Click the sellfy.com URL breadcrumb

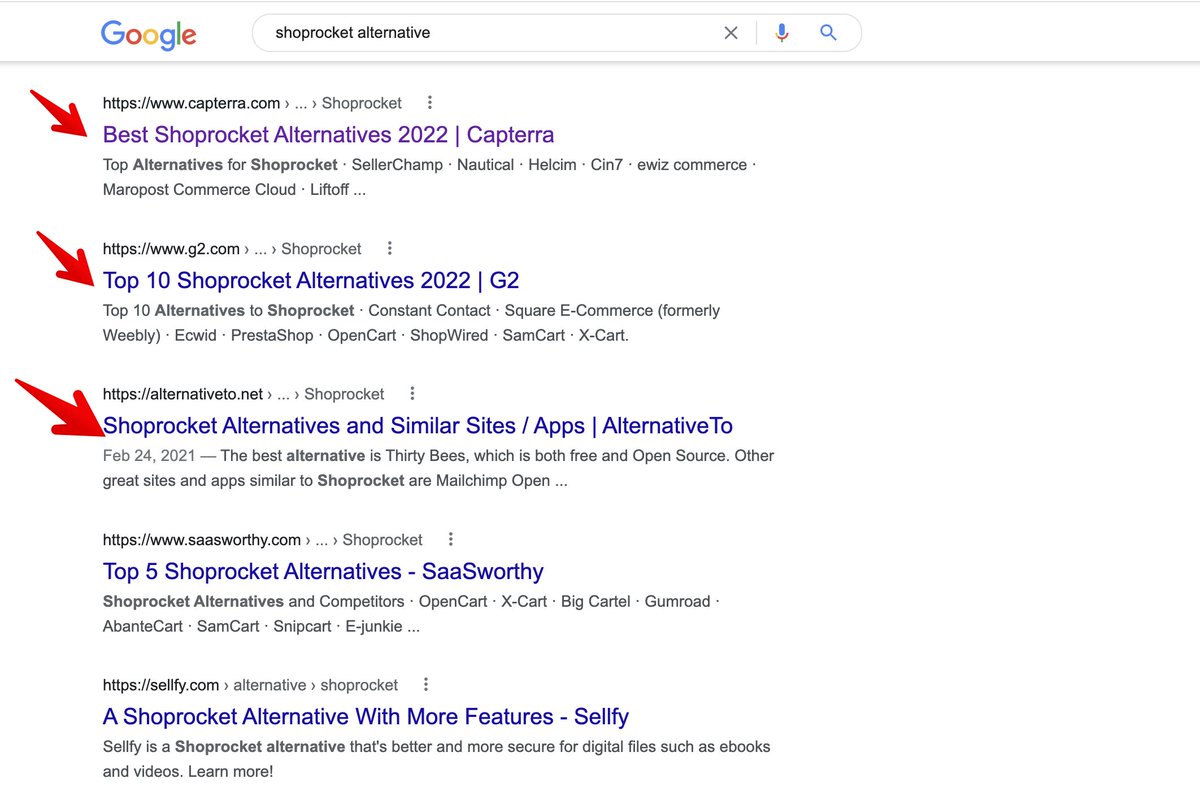click(x=161, y=685)
